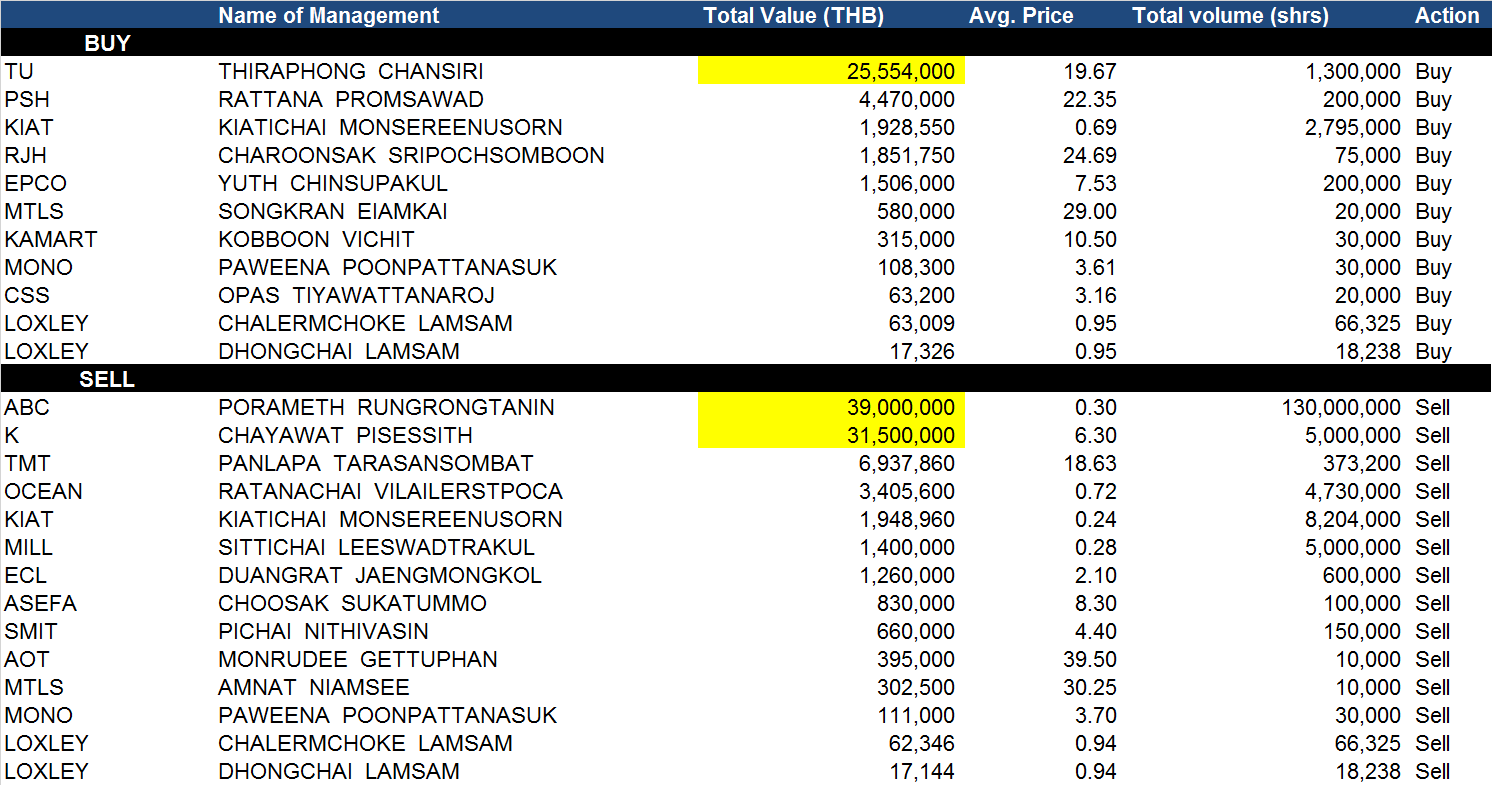
Task: Click the 'Name of Management' column header
Action: [x=328, y=15]
